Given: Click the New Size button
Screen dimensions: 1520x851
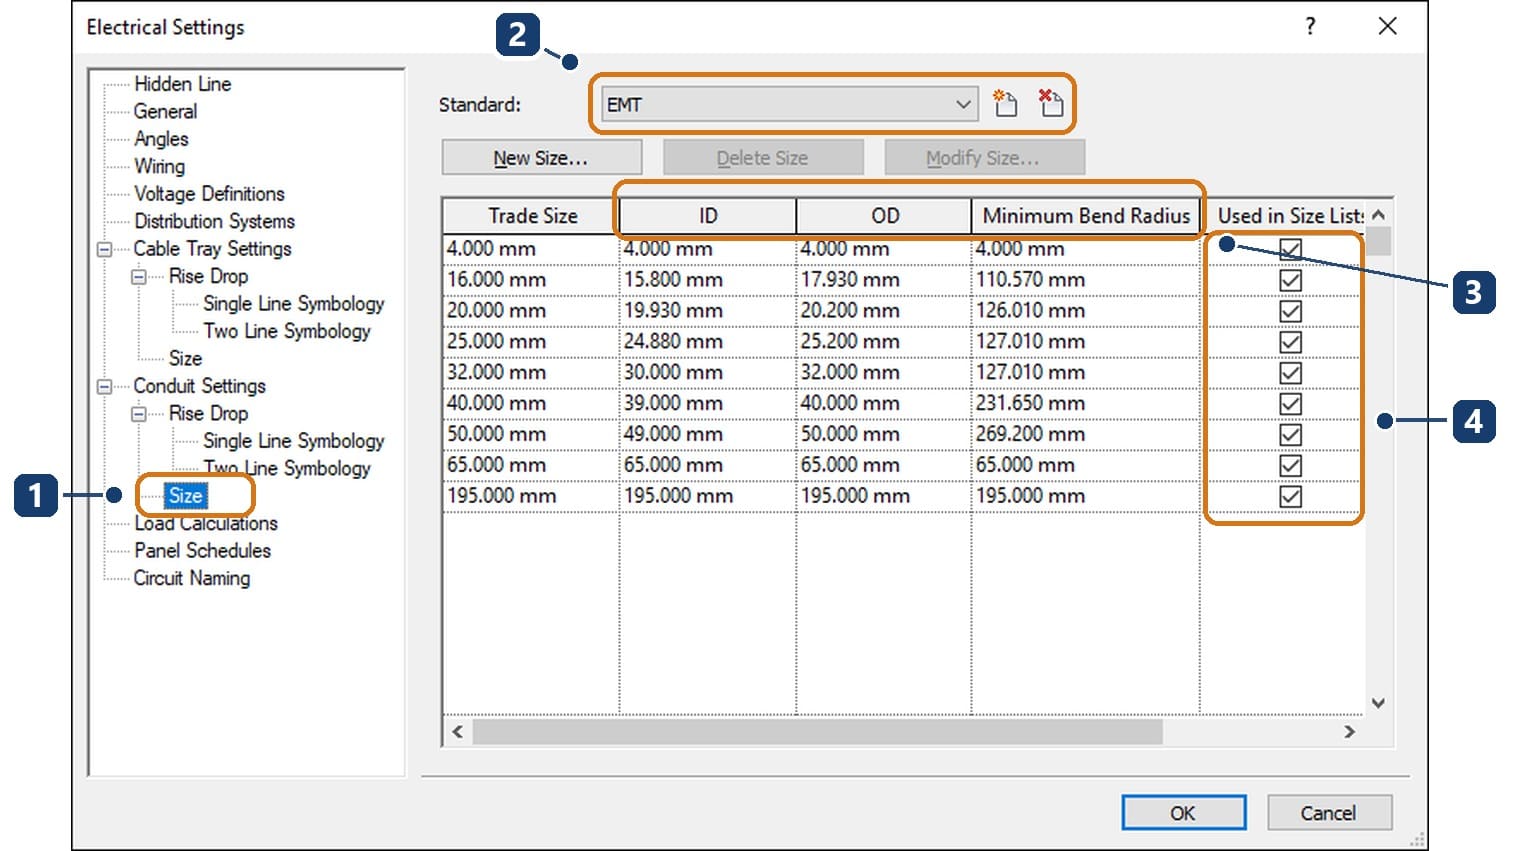Looking at the screenshot, I should pyautogui.click(x=541, y=158).
